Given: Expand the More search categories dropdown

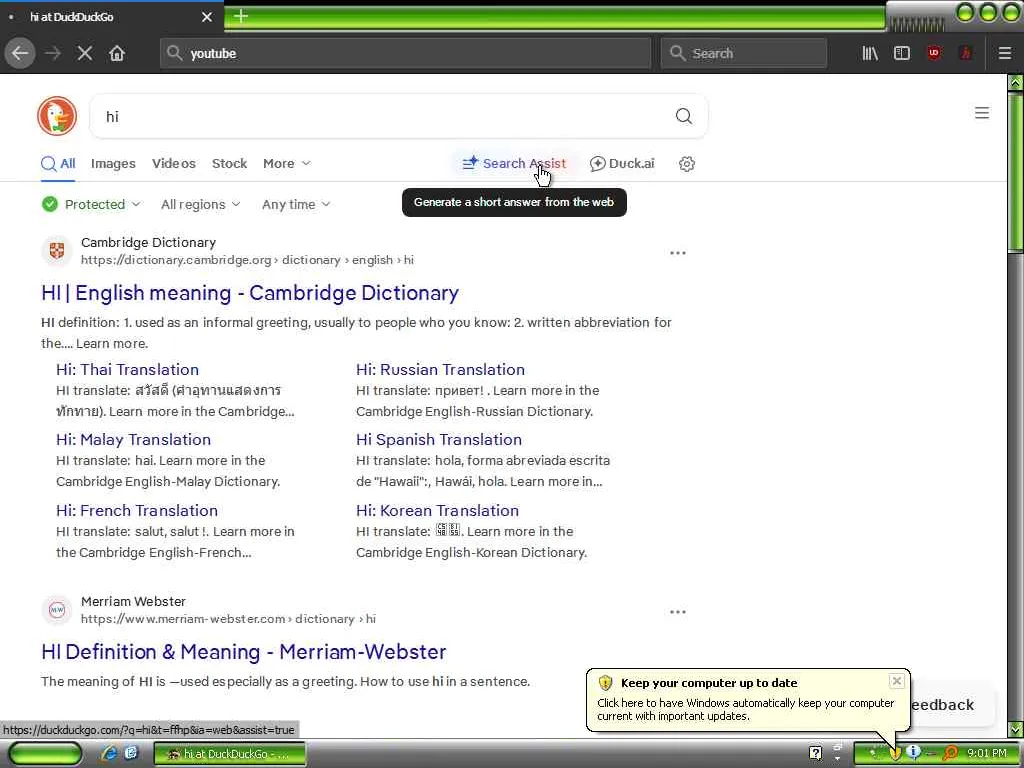Looking at the screenshot, I should (x=287, y=163).
